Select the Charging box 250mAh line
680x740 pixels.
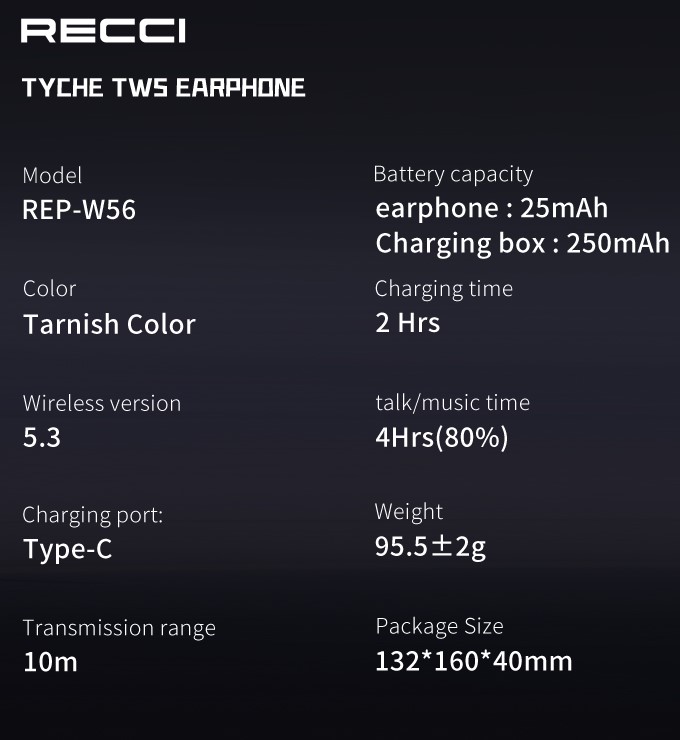(x=522, y=244)
